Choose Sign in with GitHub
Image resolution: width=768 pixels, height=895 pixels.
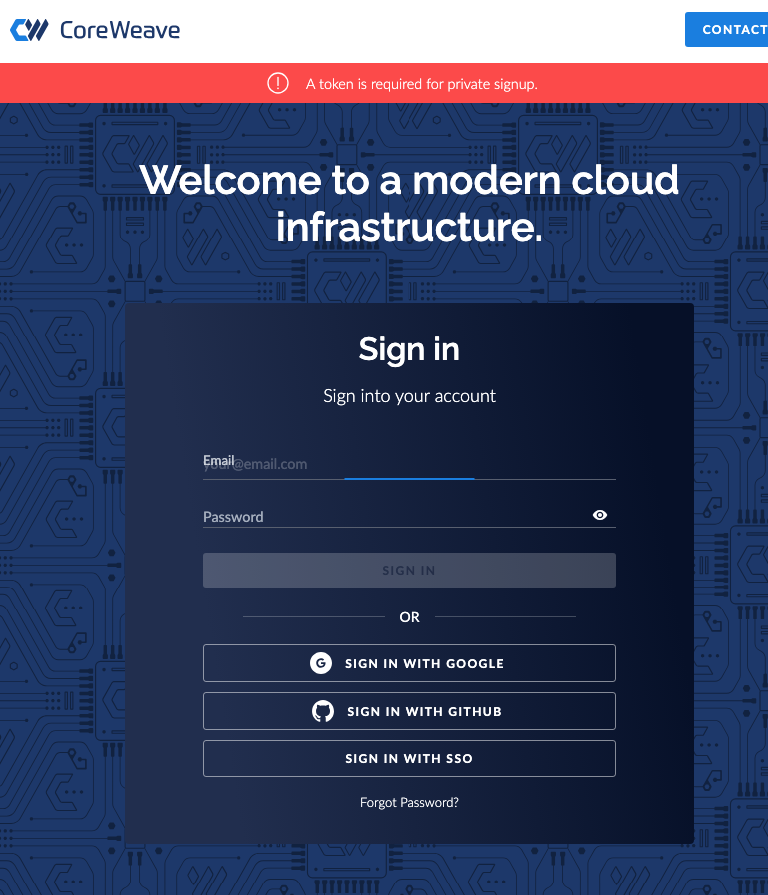[x=409, y=711]
